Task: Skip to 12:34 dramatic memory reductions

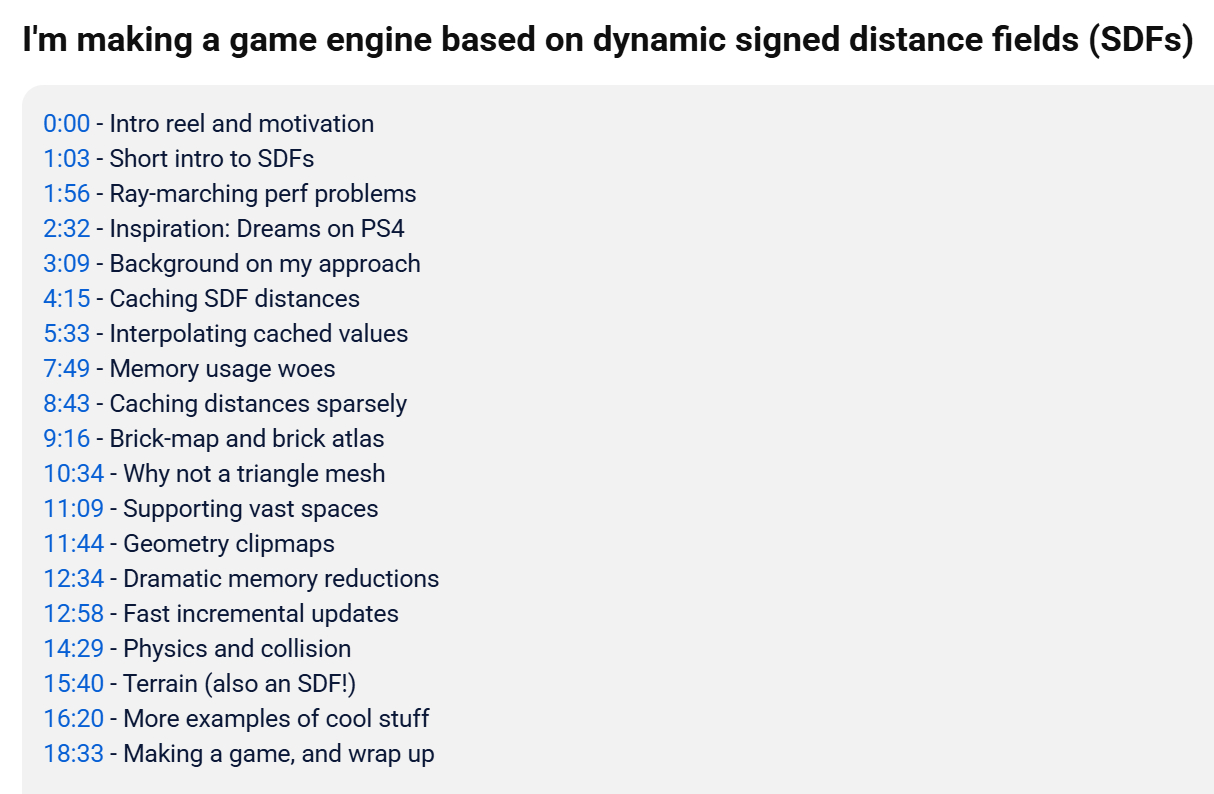Action: click(x=73, y=579)
